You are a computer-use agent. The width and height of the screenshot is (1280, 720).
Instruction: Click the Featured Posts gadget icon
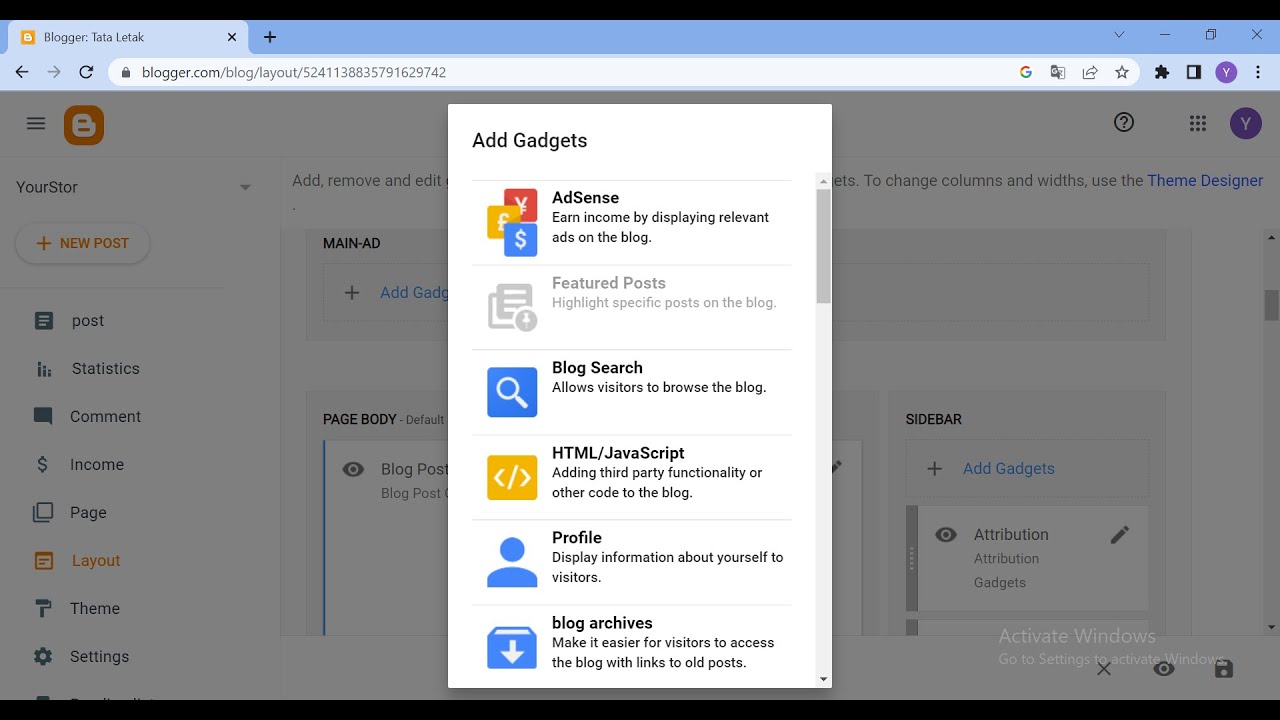pyautogui.click(x=512, y=307)
